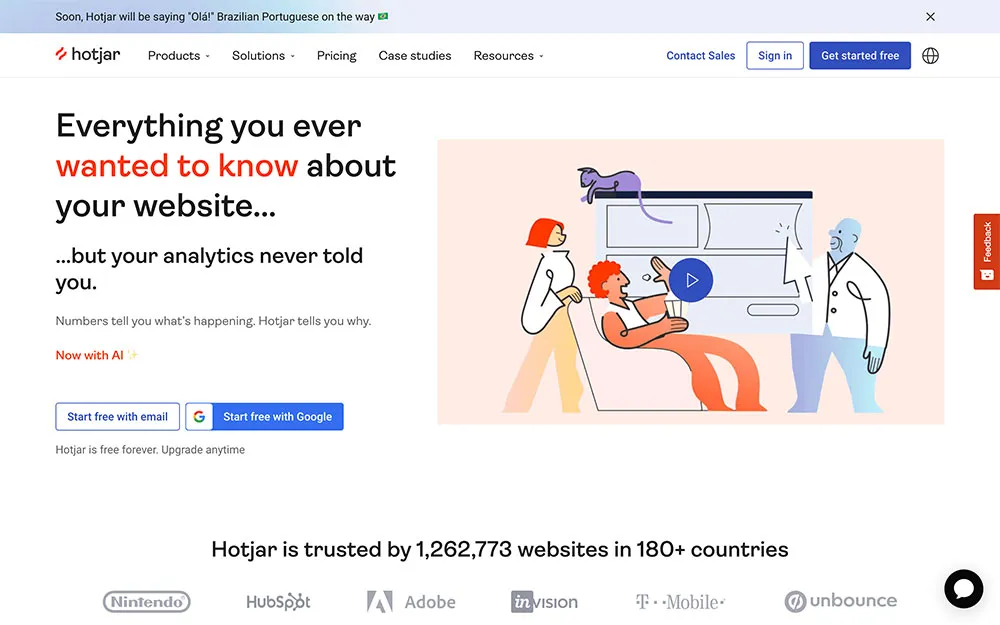Open the Now with AI link
The image size is (1000, 625).
pyautogui.click(x=96, y=355)
